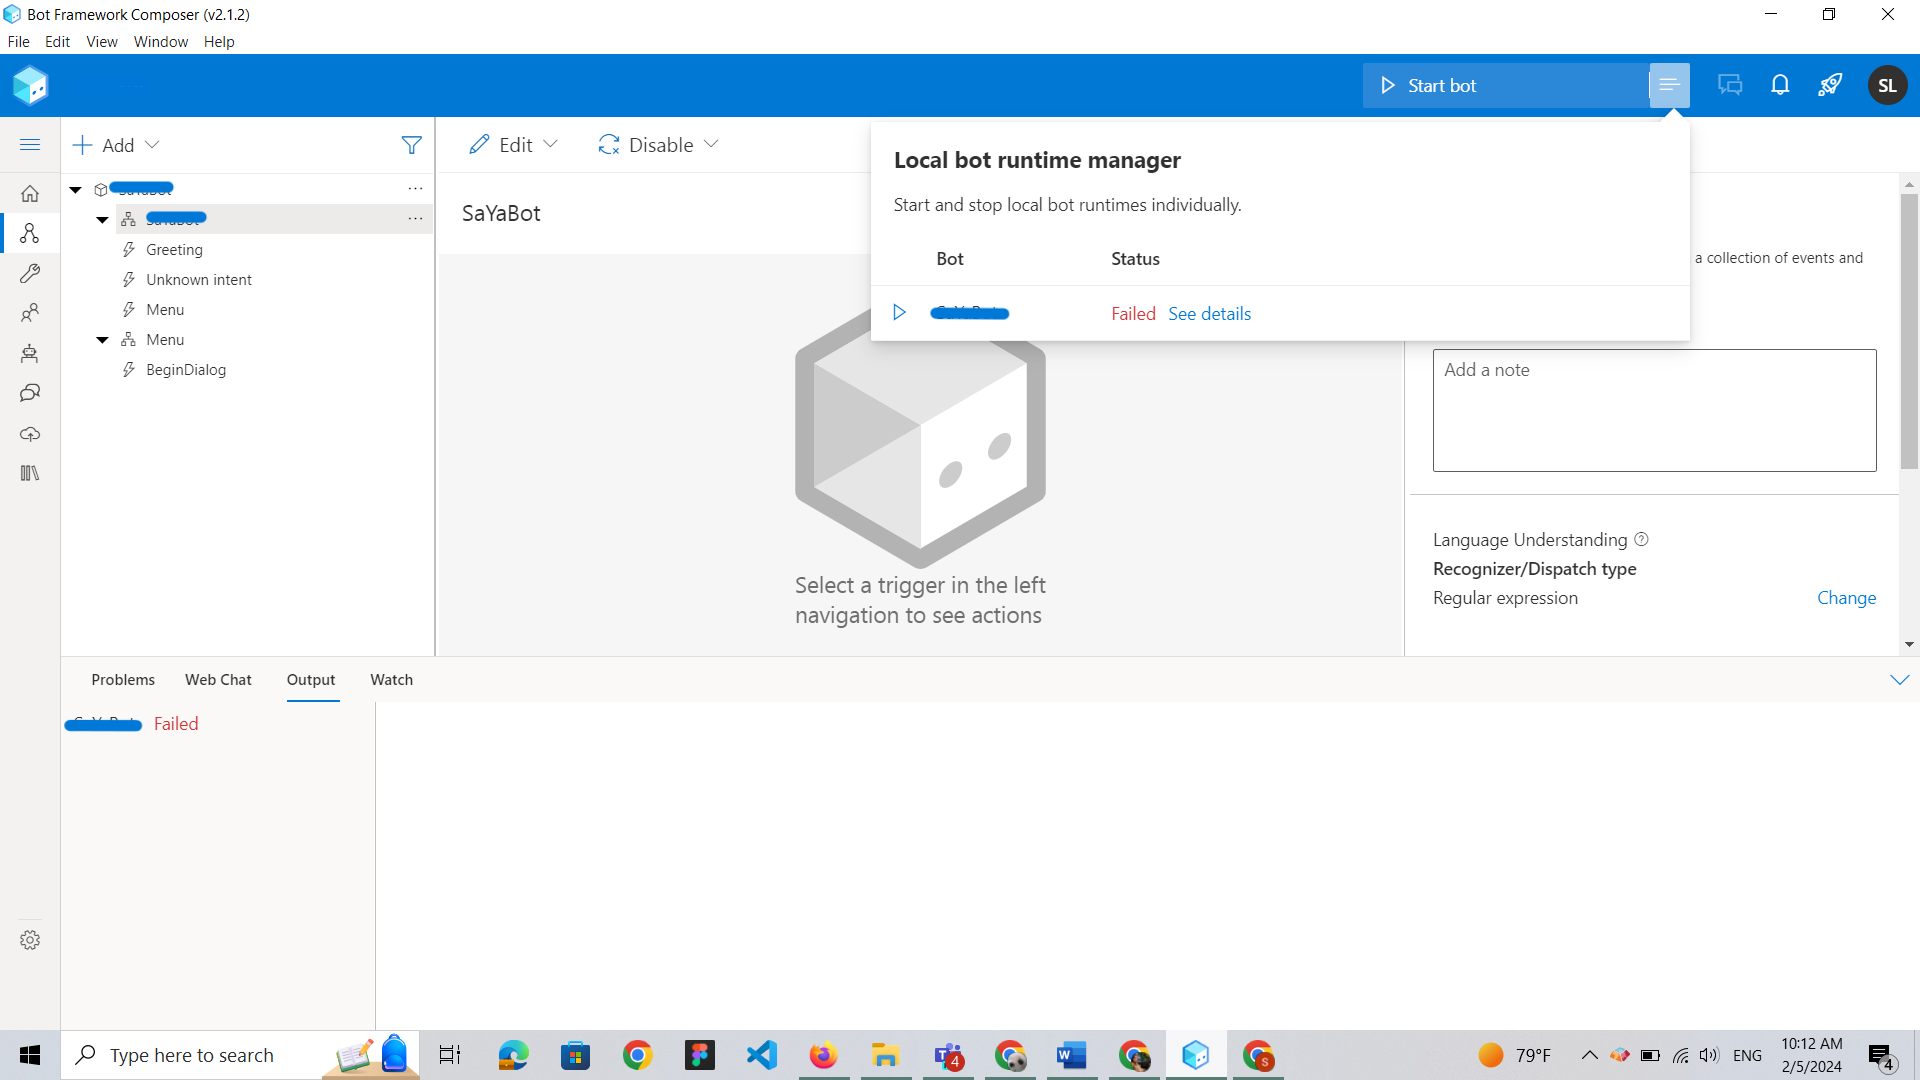Open the Edit menu in menu bar
The image size is (1920, 1080).
(57, 41)
